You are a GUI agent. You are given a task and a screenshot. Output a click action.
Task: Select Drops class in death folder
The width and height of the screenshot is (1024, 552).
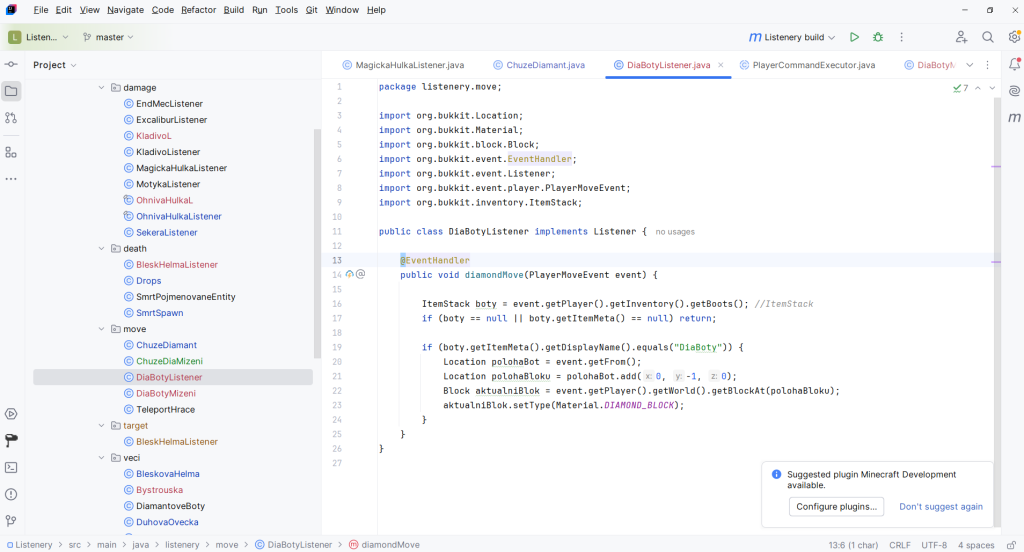click(x=148, y=281)
